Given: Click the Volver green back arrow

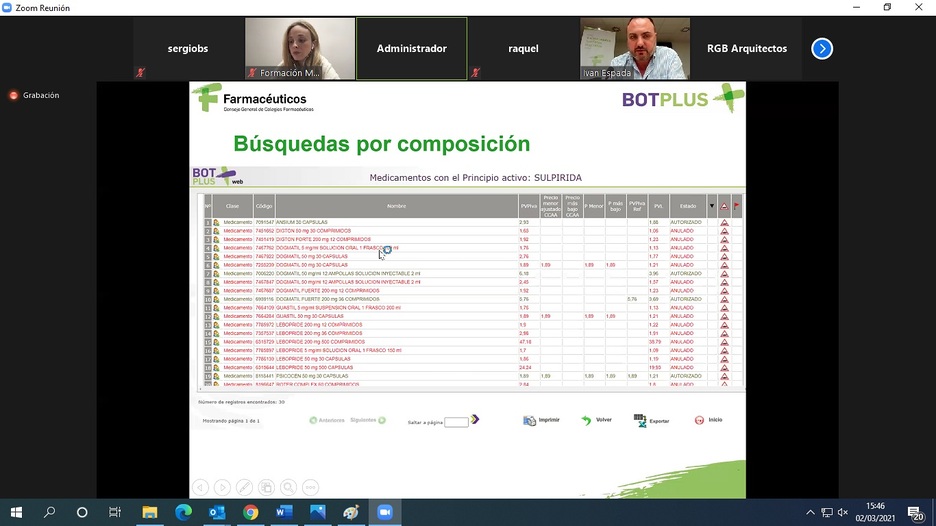Looking at the screenshot, I should tap(586, 421).
